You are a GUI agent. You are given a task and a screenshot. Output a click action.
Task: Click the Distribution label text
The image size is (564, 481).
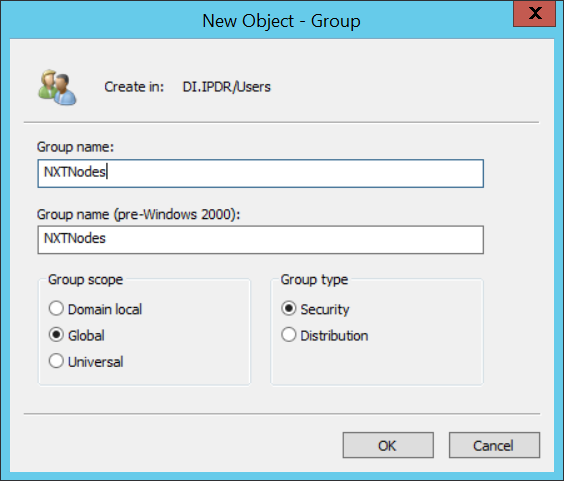(x=334, y=336)
